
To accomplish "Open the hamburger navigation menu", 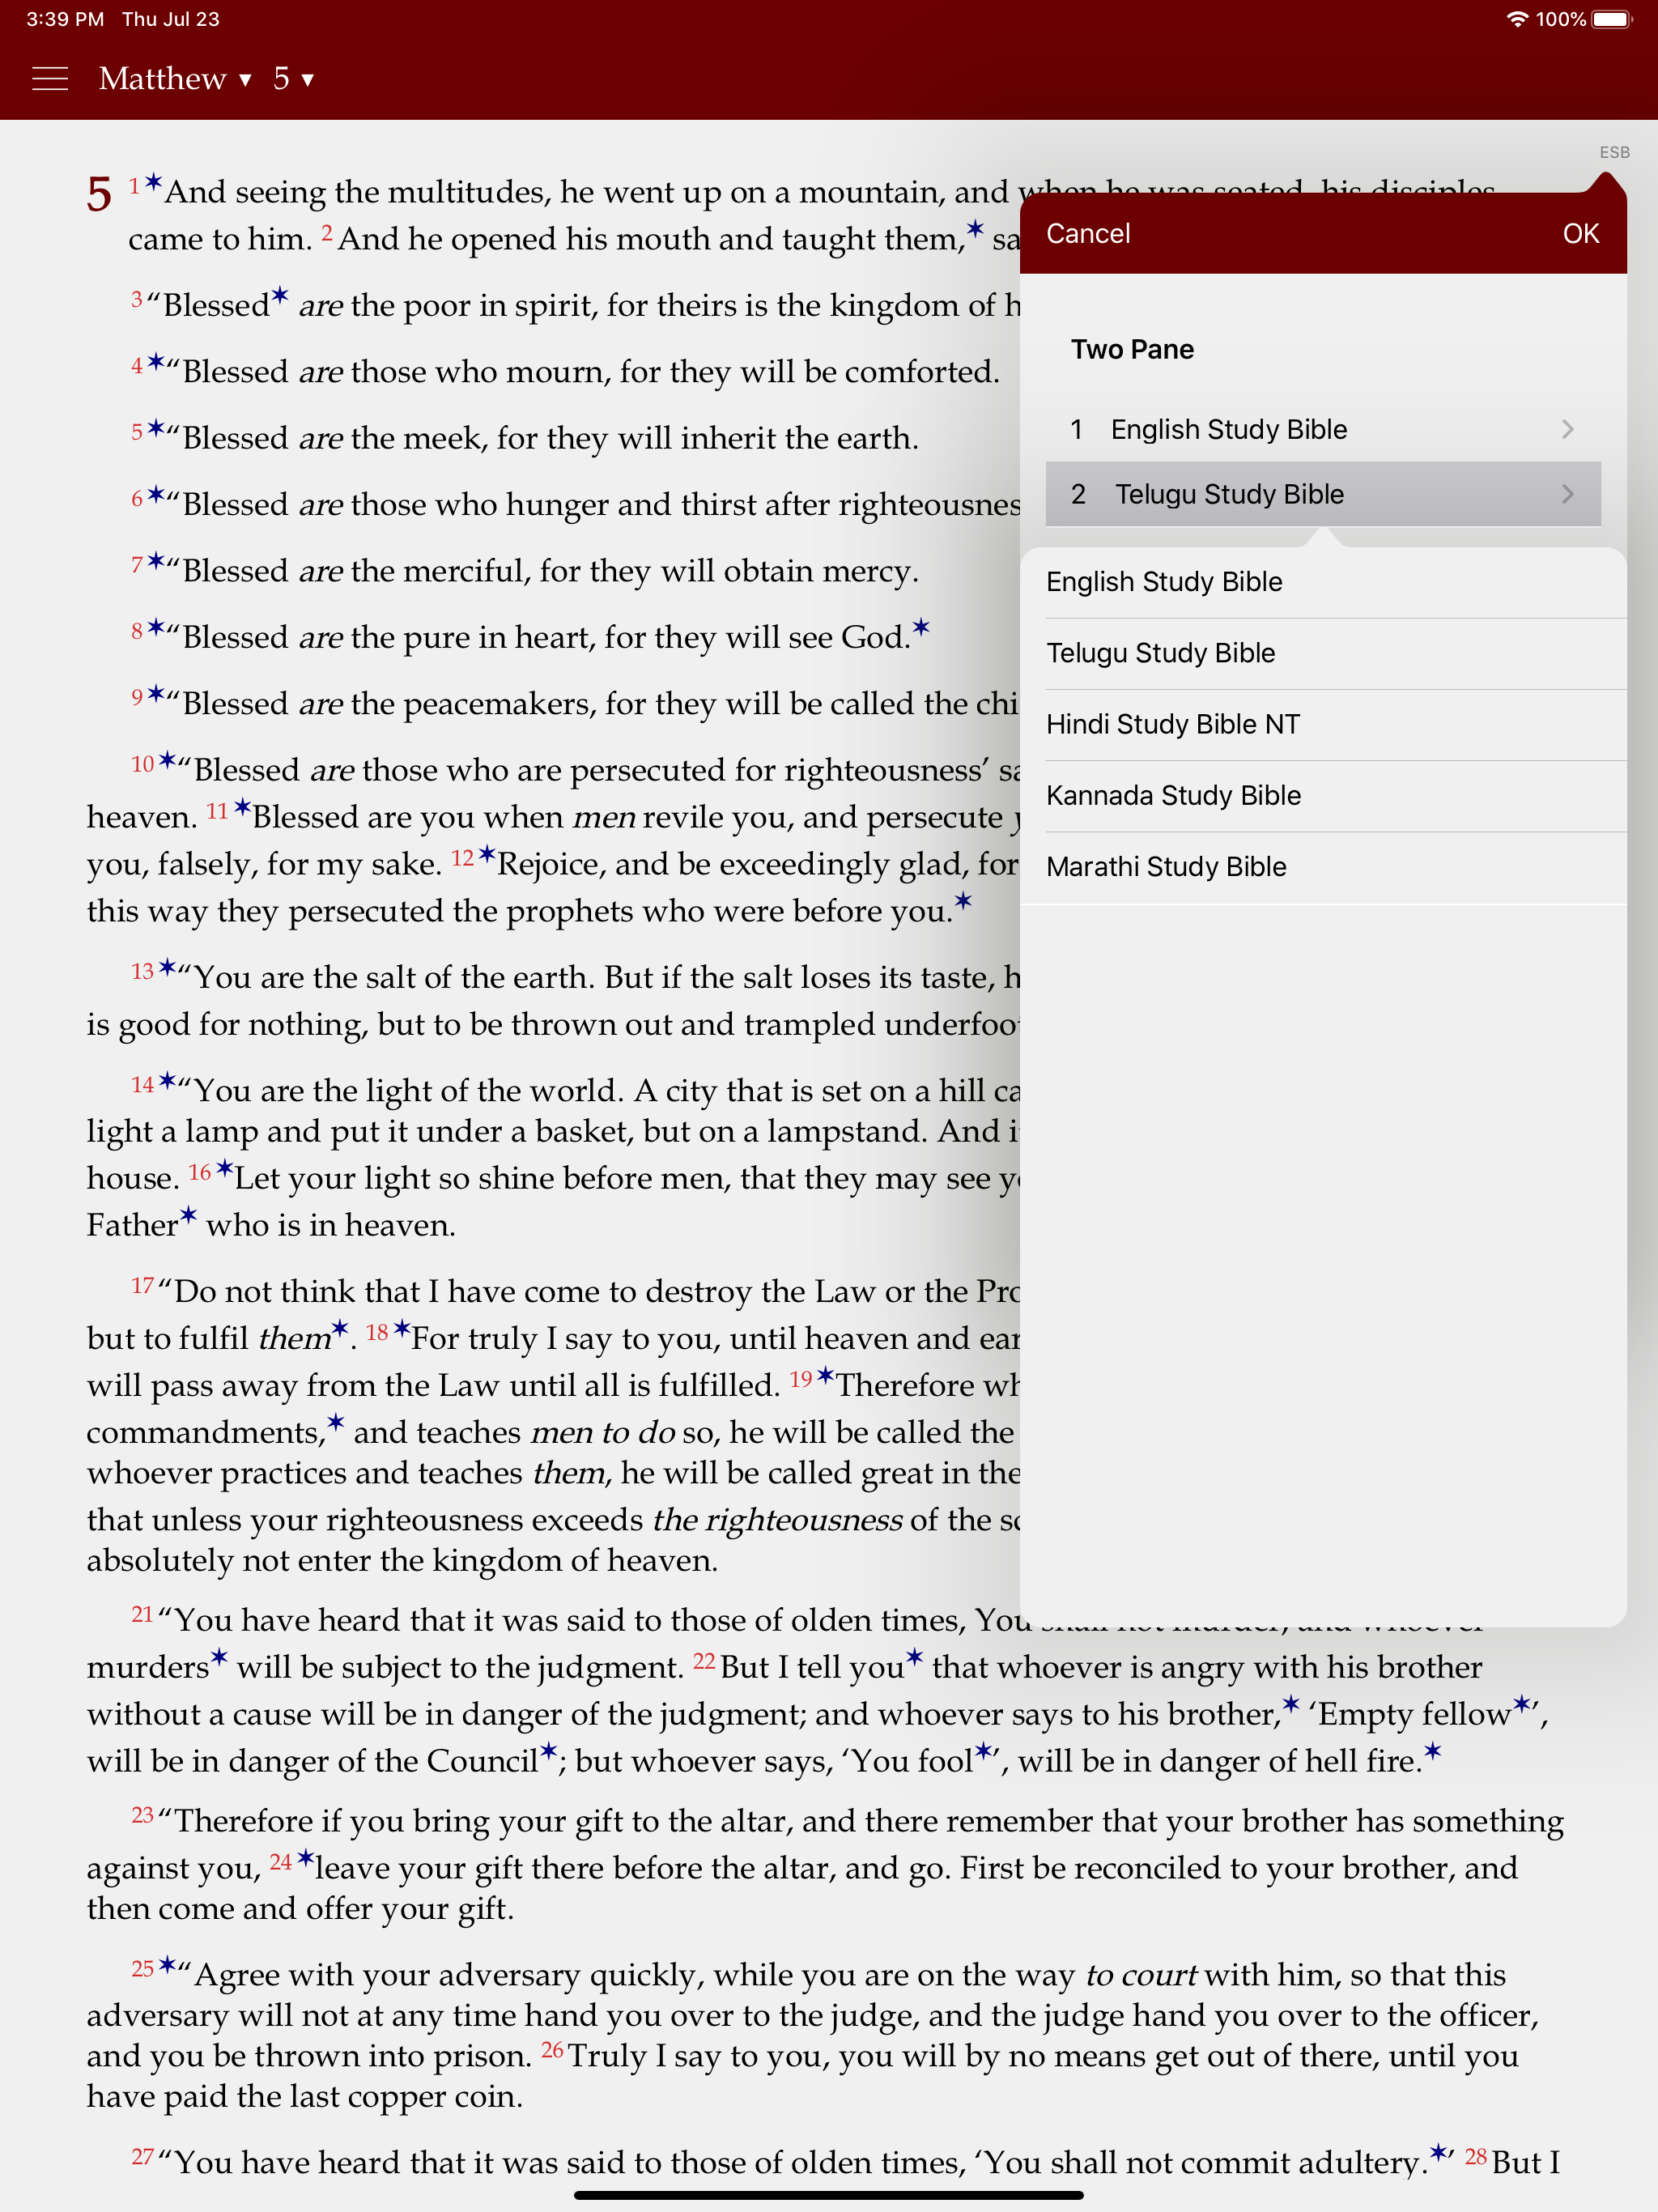I will point(50,79).
